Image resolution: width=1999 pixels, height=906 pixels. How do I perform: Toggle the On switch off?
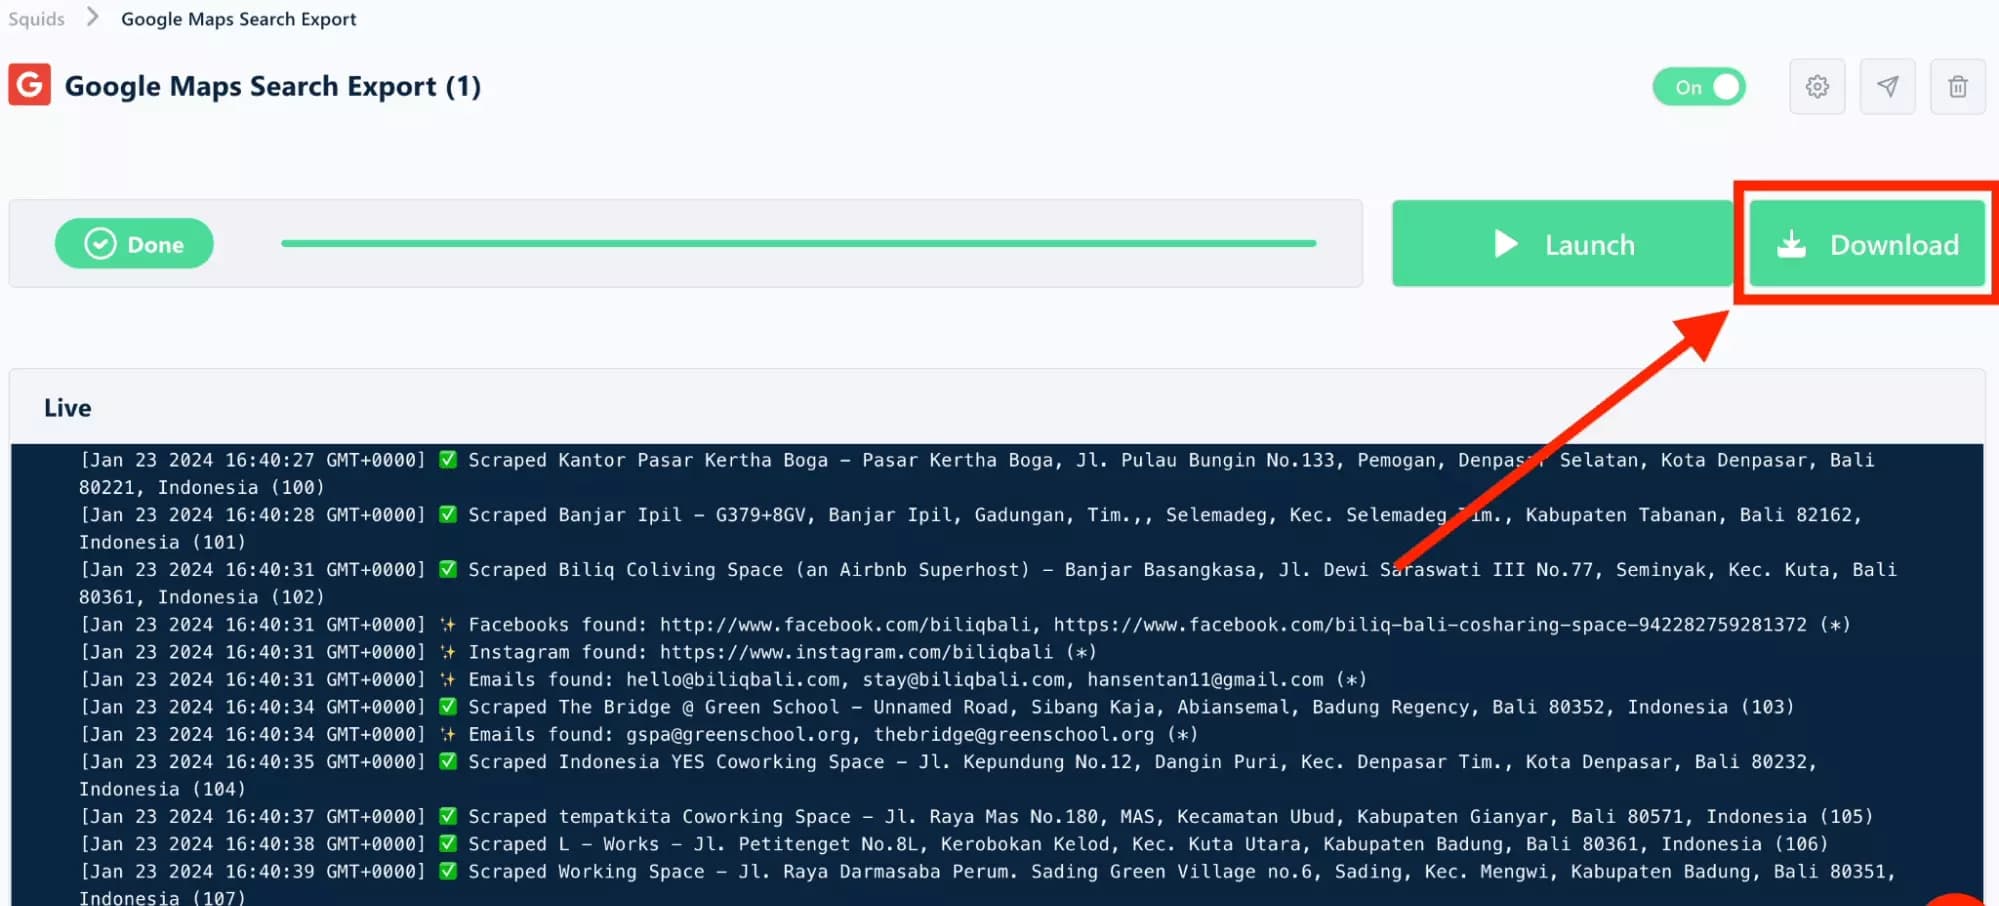click(1698, 87)
